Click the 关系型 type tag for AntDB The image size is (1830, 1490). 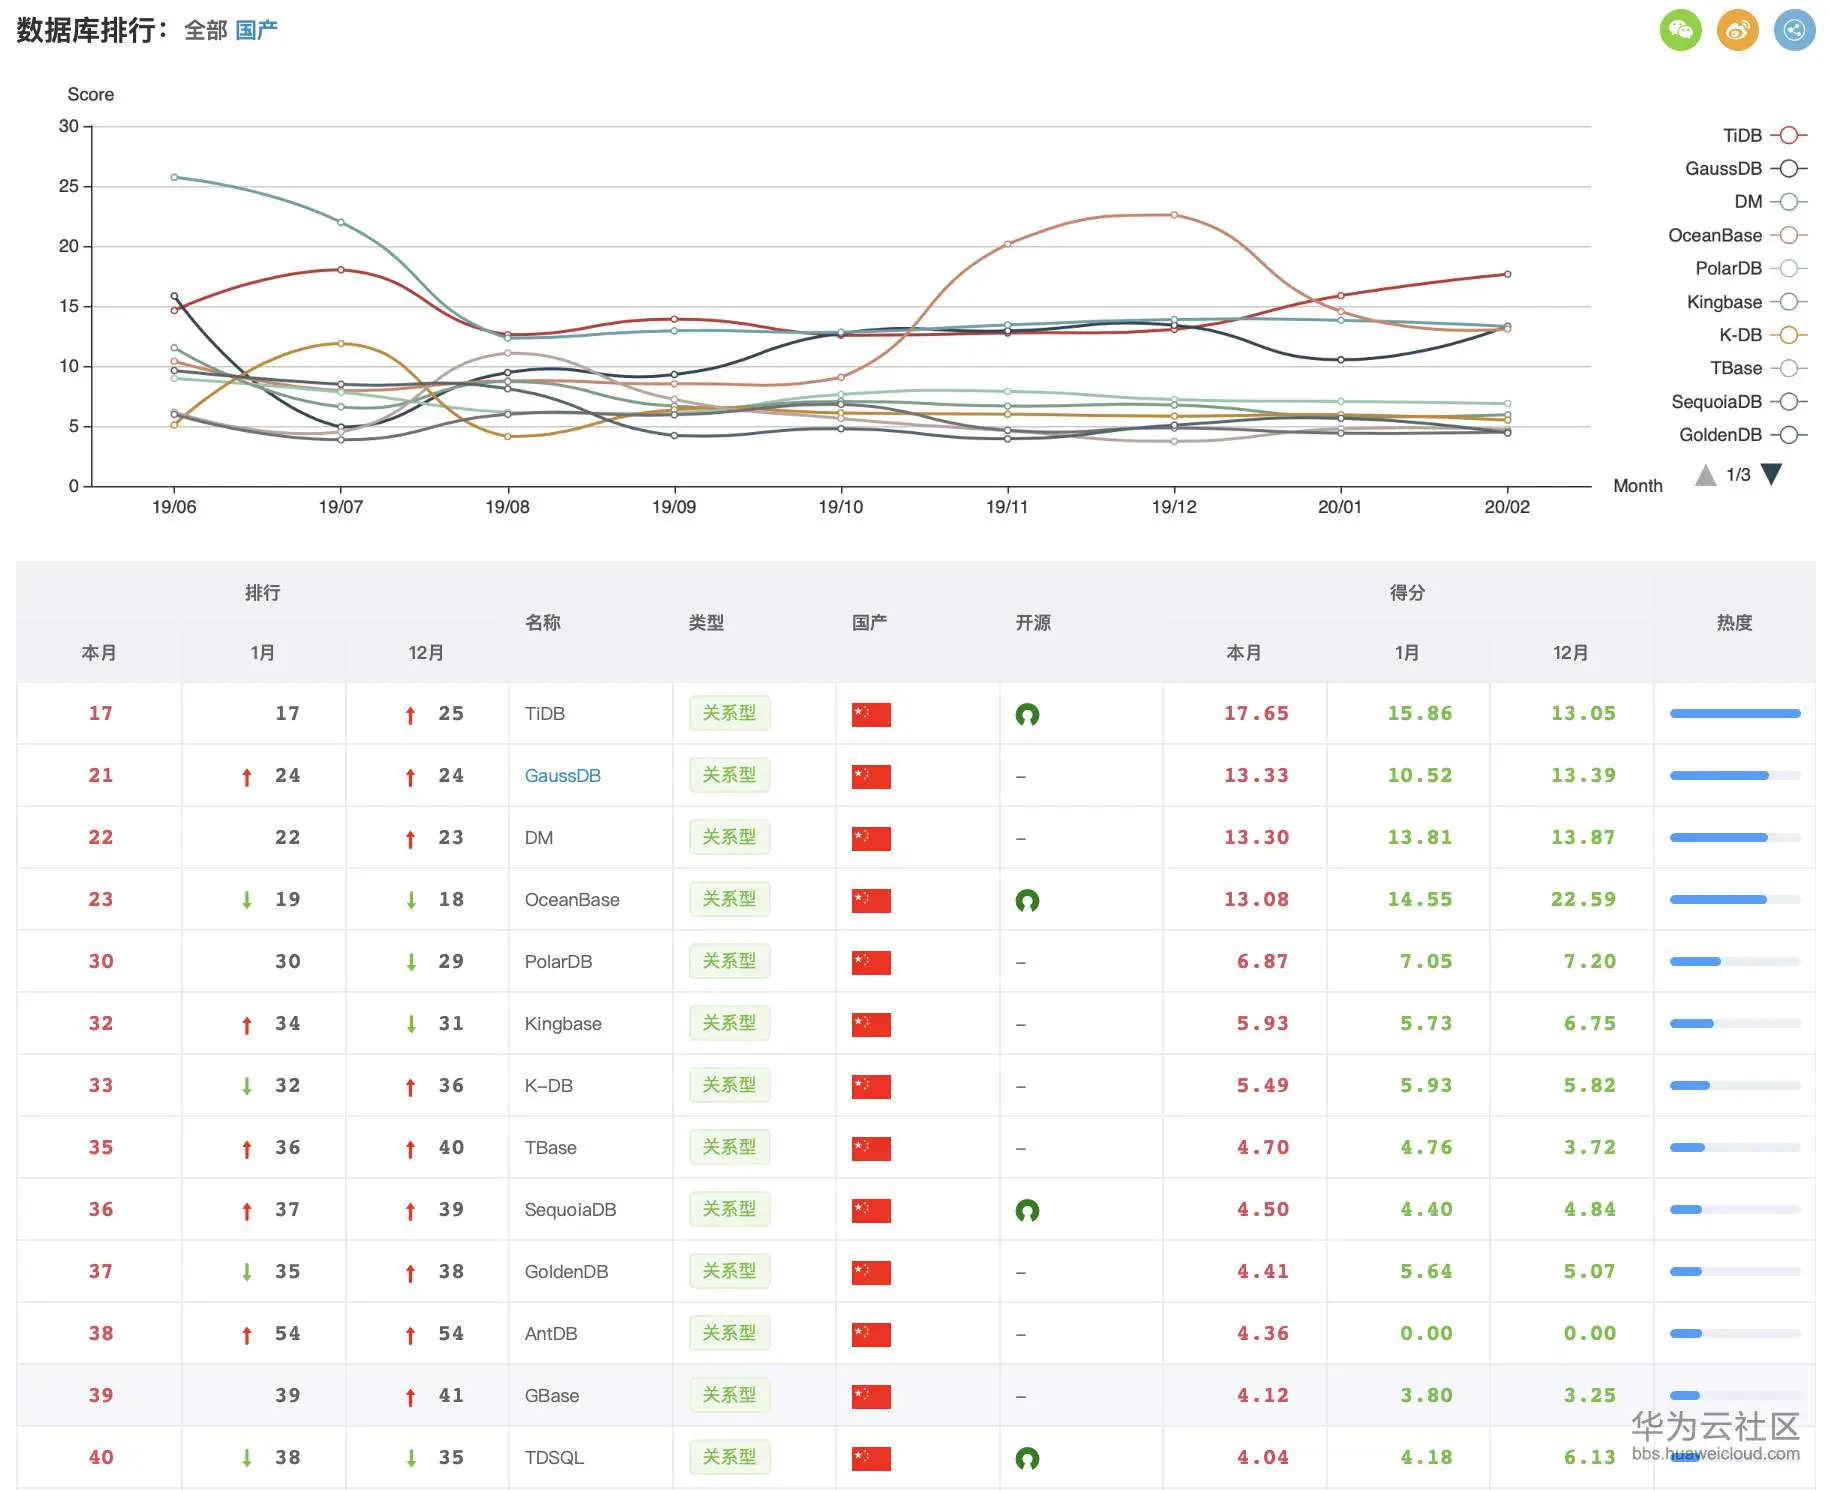[730, 1334]
